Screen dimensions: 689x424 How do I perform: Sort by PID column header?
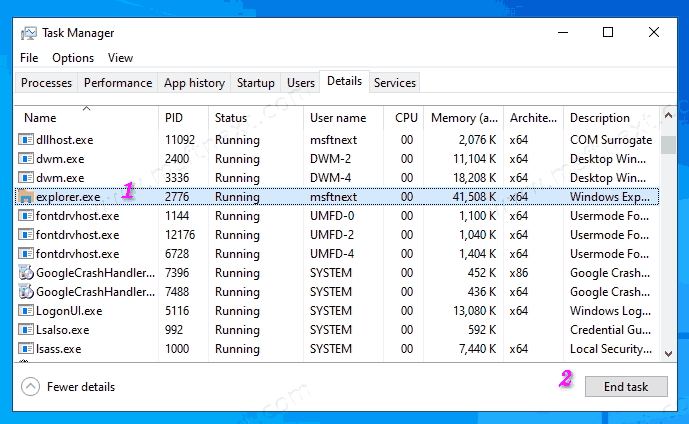point(174,118)
